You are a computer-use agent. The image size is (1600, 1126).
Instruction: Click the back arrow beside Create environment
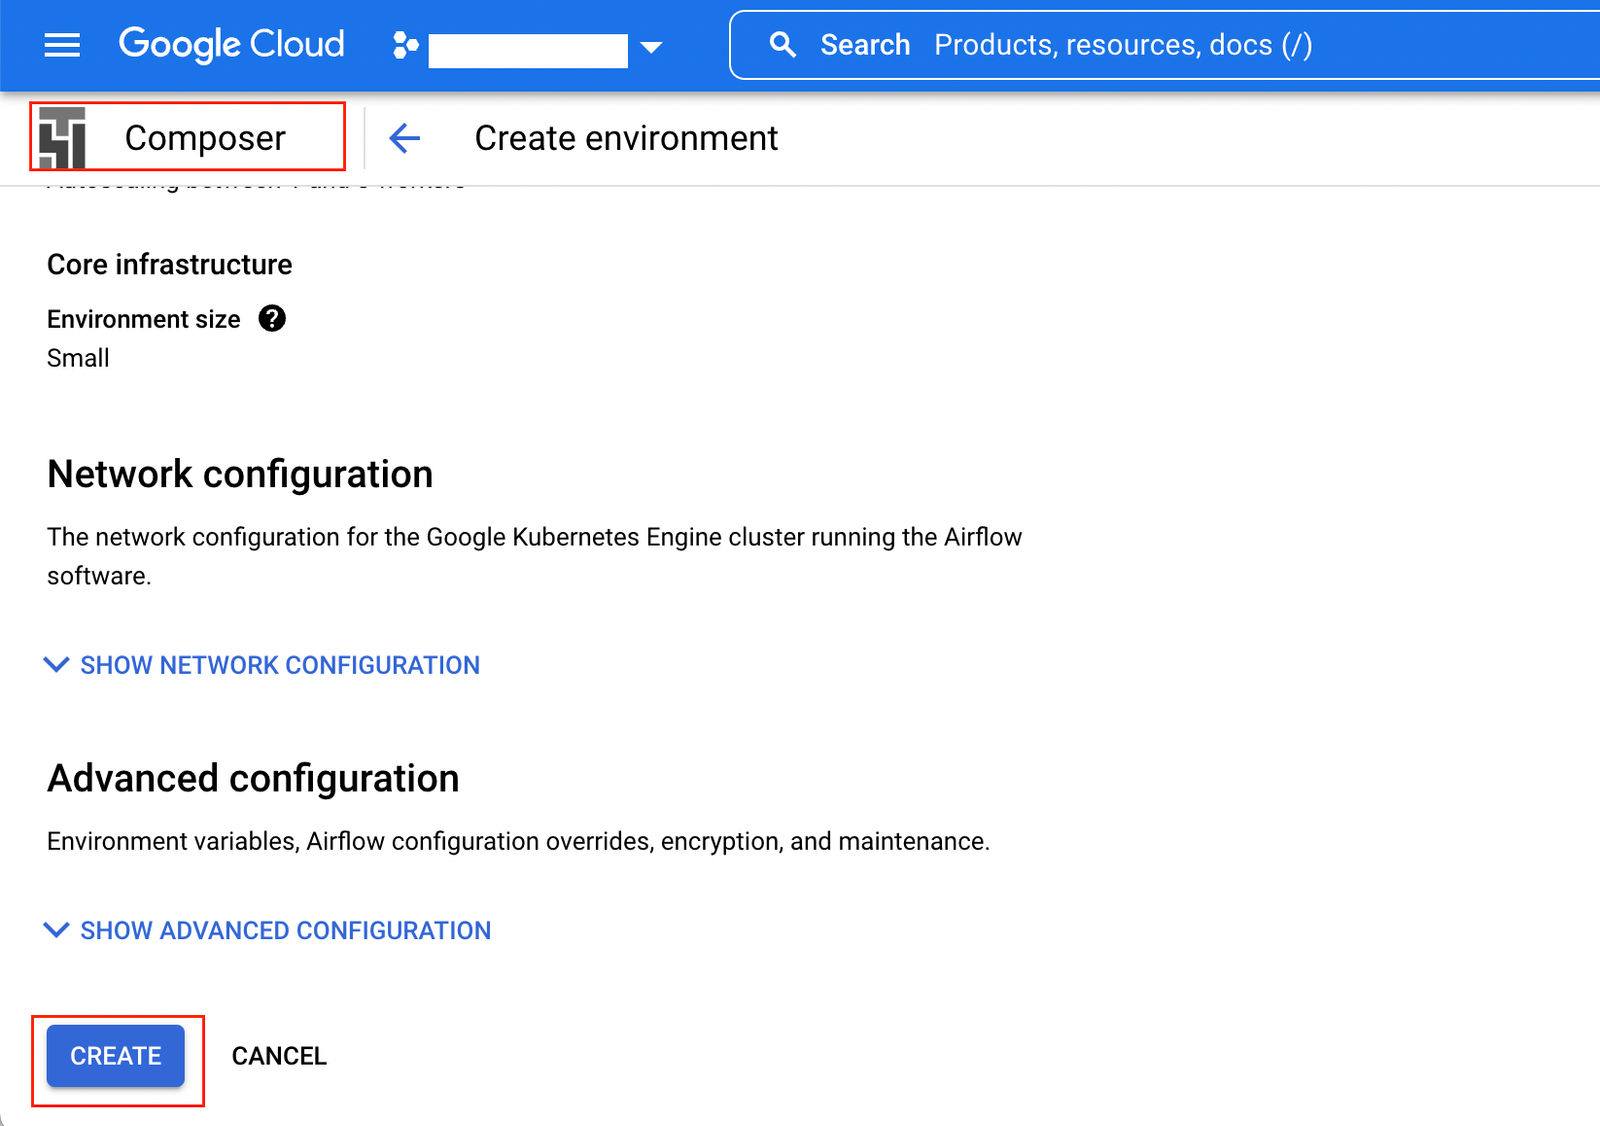(x=404, y=139)
